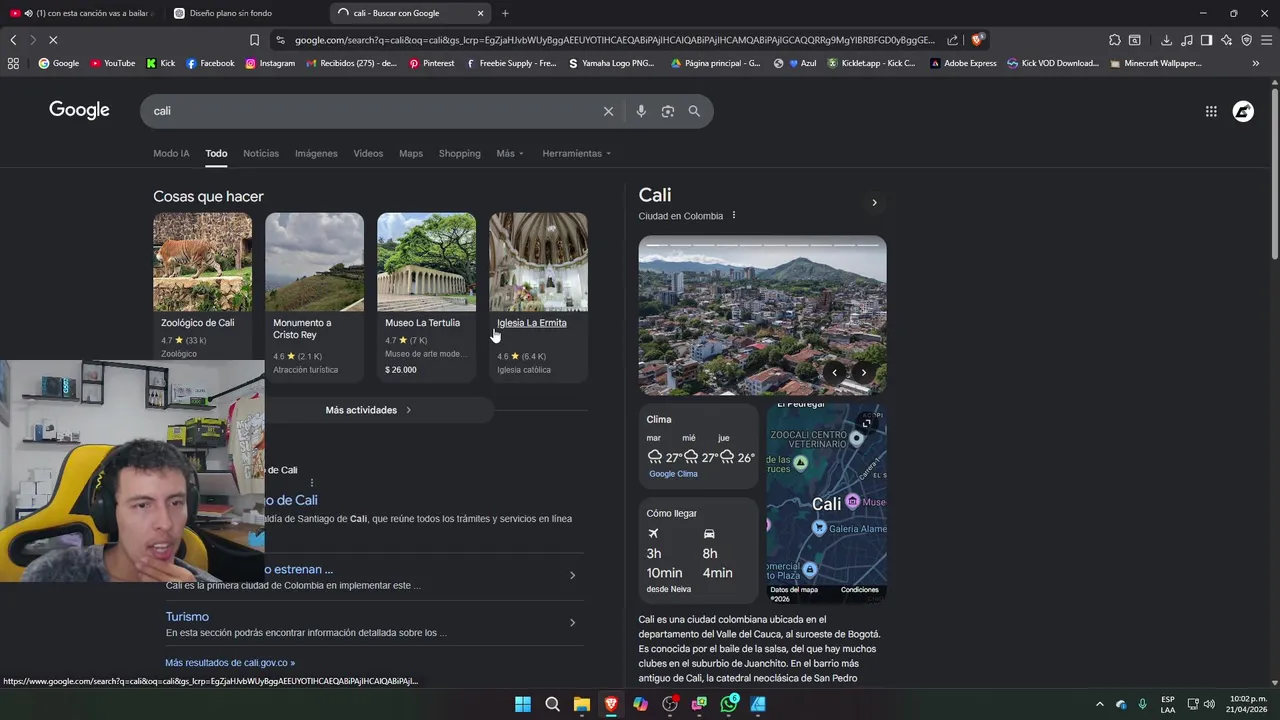Show hidden system tray icons

pos(1100,704)
